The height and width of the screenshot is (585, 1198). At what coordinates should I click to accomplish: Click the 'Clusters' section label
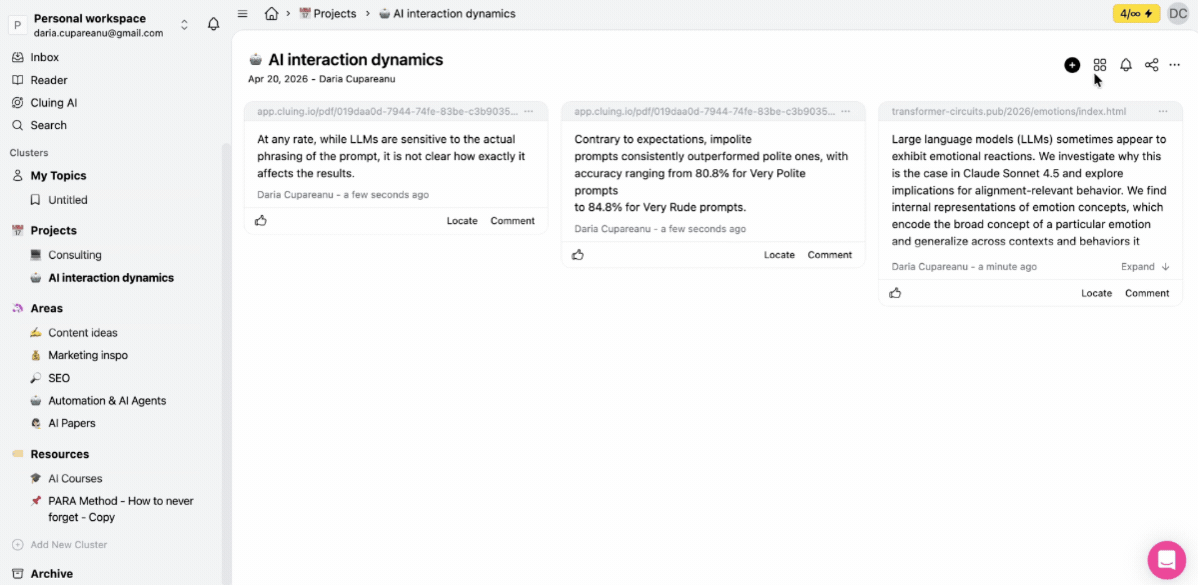point(29,153)
